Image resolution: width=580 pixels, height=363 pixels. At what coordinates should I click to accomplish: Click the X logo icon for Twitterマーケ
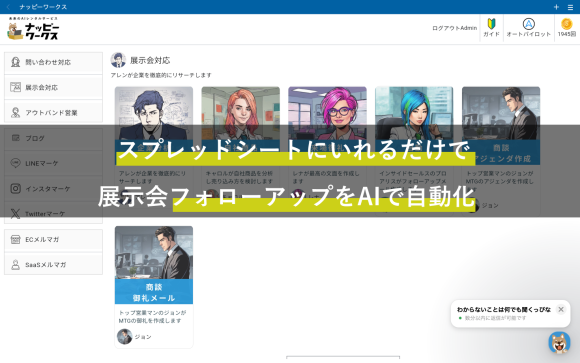pyautogui.click(x=16, y=214)
